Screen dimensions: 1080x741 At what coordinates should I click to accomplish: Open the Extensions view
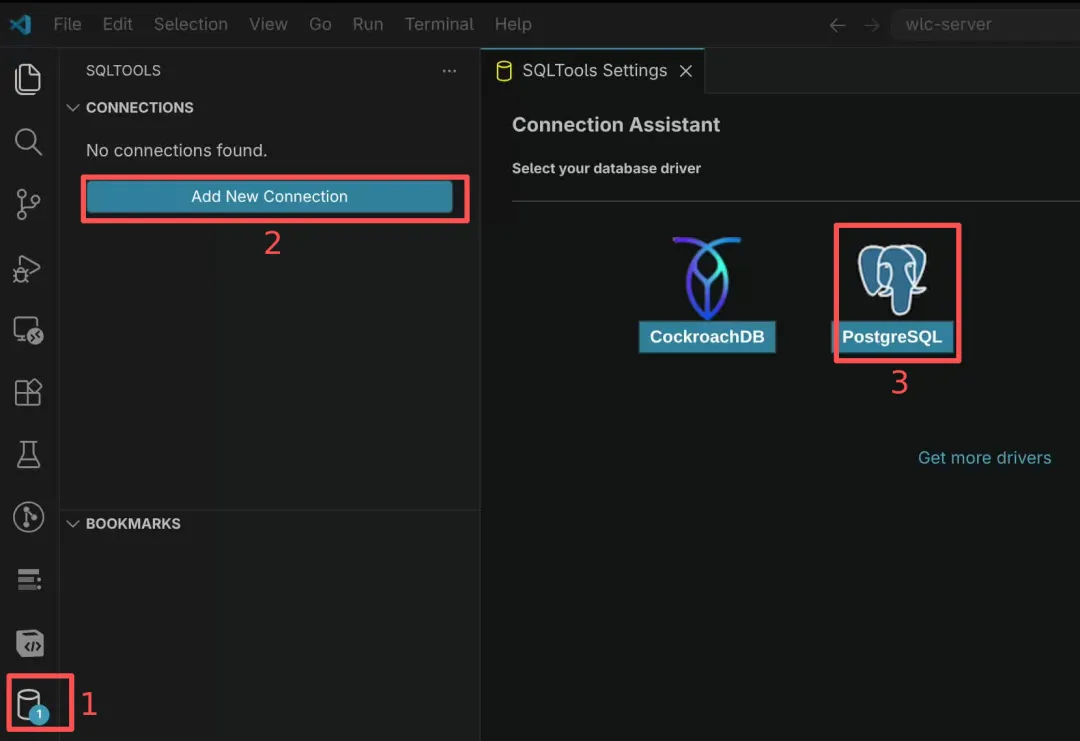click(x=28, y=393)
